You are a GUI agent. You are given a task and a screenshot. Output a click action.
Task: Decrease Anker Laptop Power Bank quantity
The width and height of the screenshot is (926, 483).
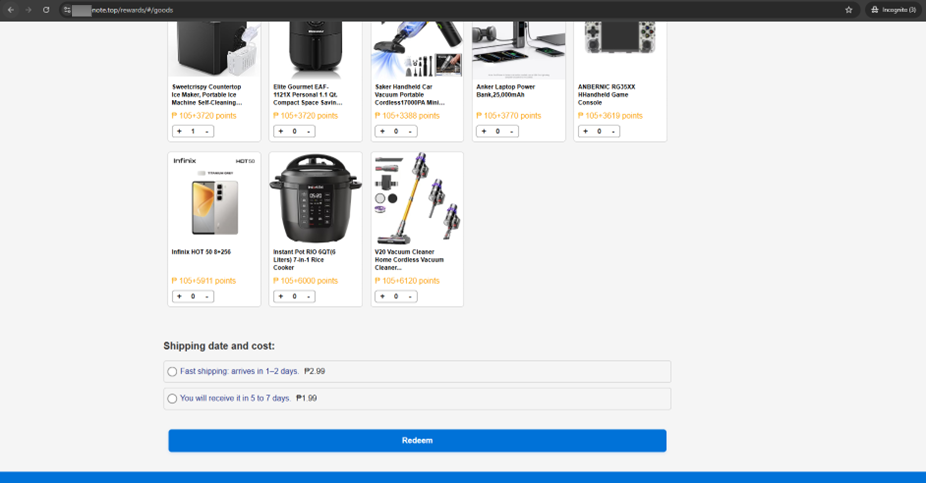tap(511, 132)
